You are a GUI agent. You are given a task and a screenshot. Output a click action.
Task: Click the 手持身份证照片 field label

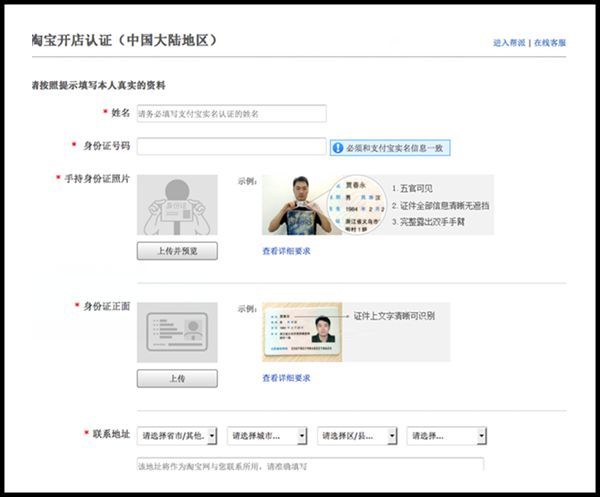97,179
